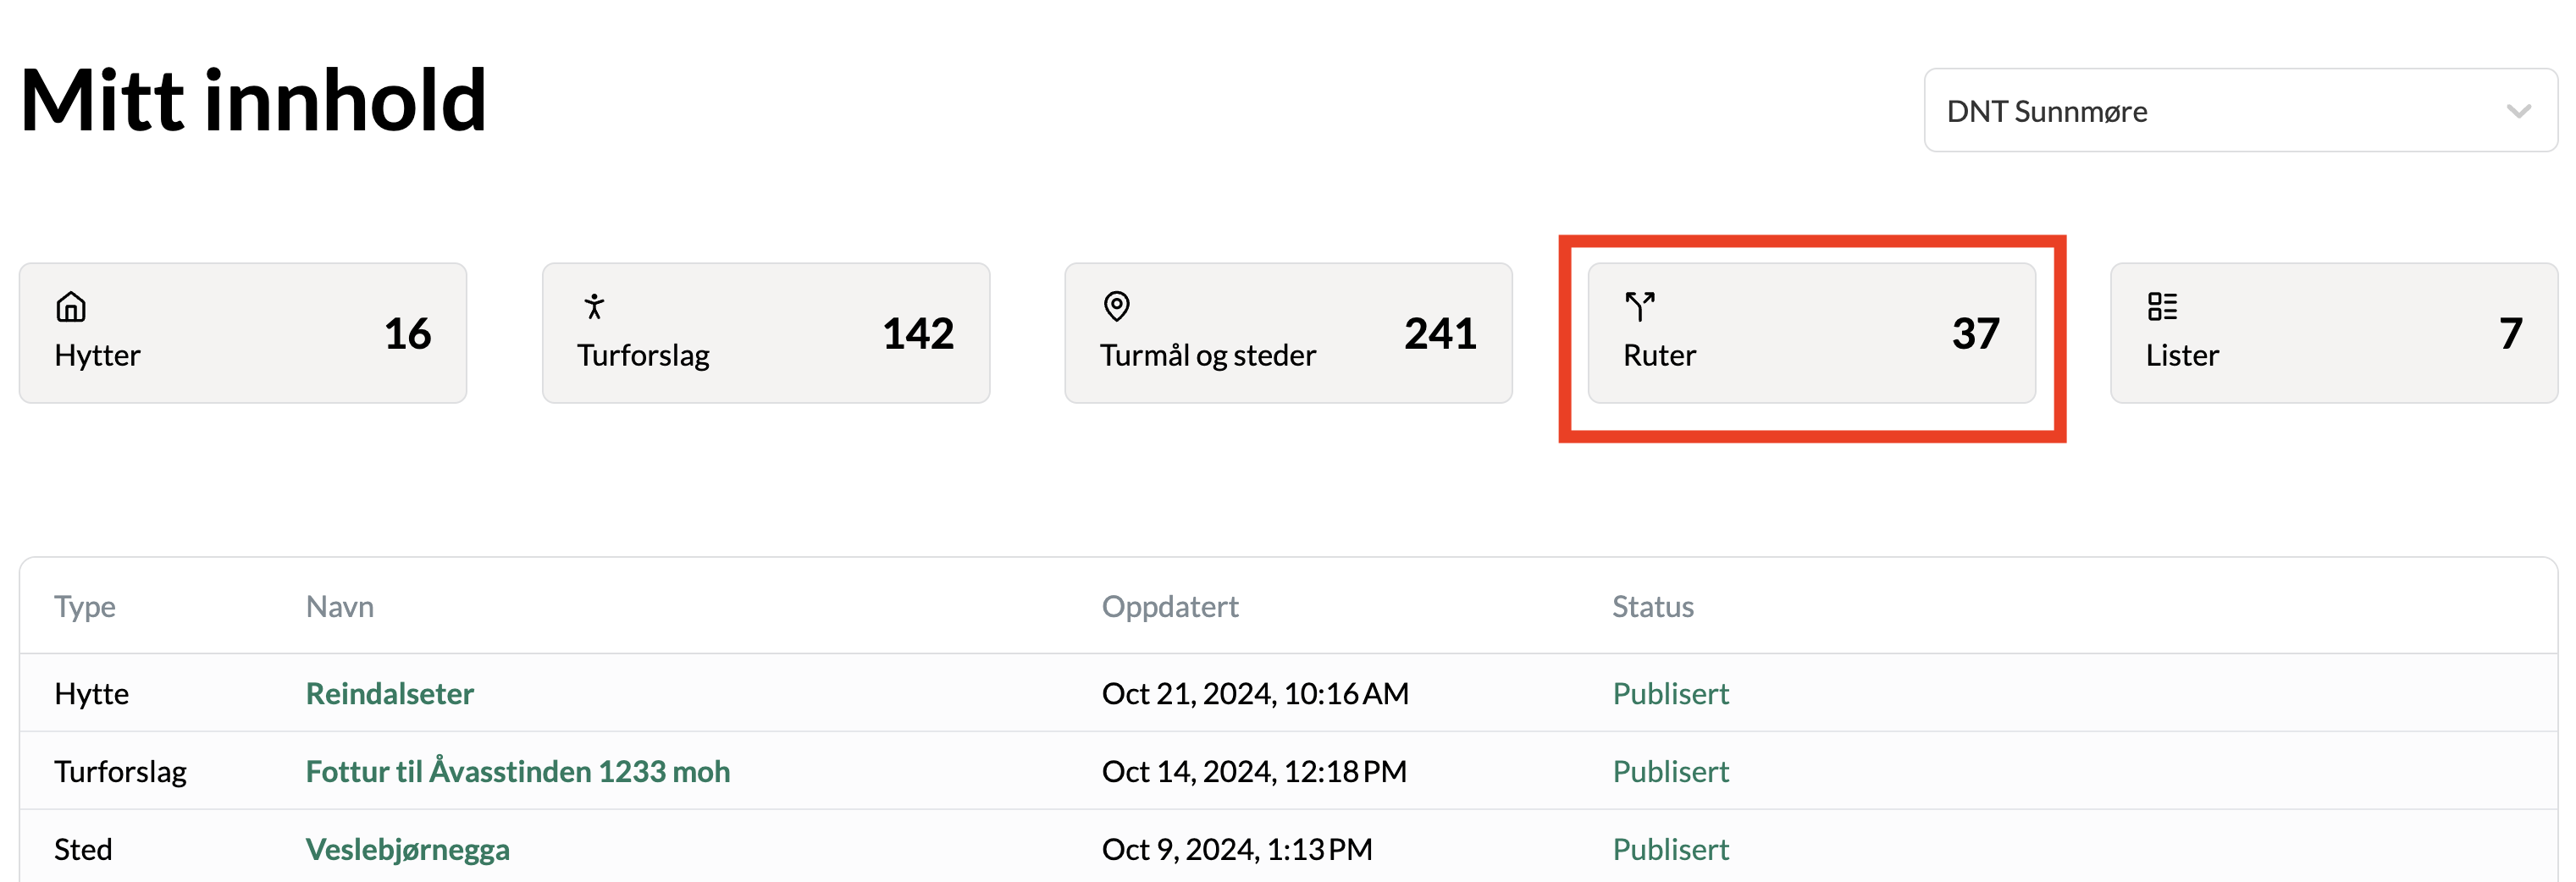
Task: Click the Type column header
Action: (x=85, y=606)
